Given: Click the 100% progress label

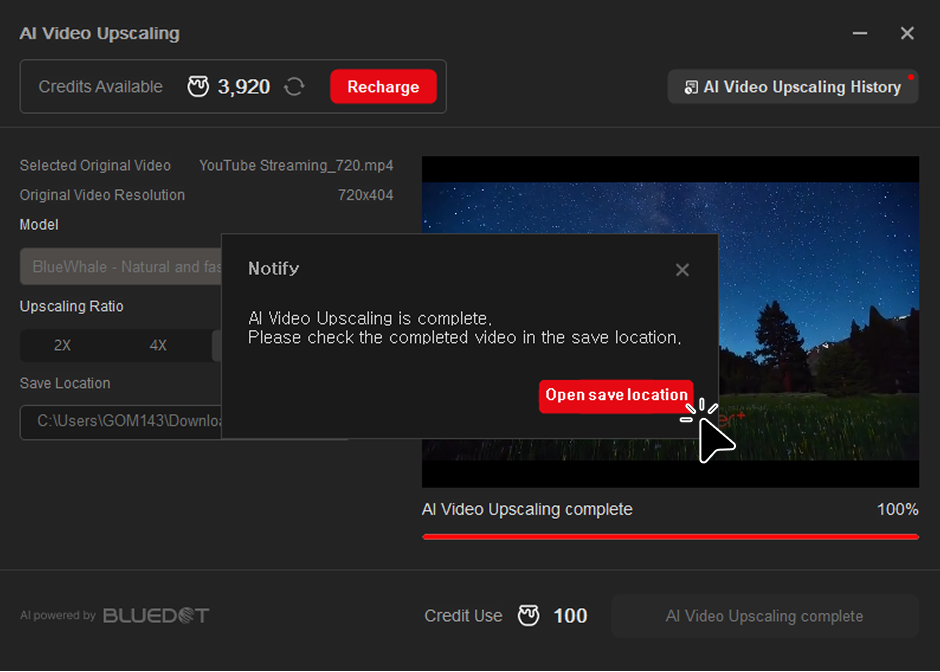Looking at the screenshot, I should pos(897,509).
